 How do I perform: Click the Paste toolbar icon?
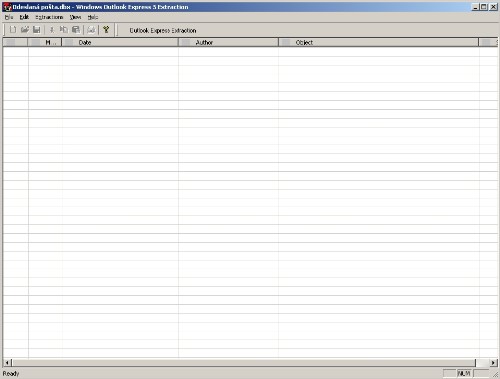pyautogui.click(x=76, y=30)
